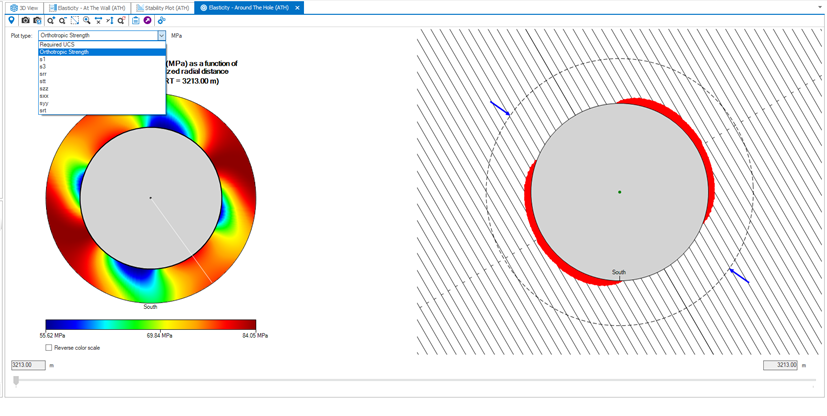The image size is (827, 416).
Task: Select s1 in the plot type list
Action: click(43, 59)
